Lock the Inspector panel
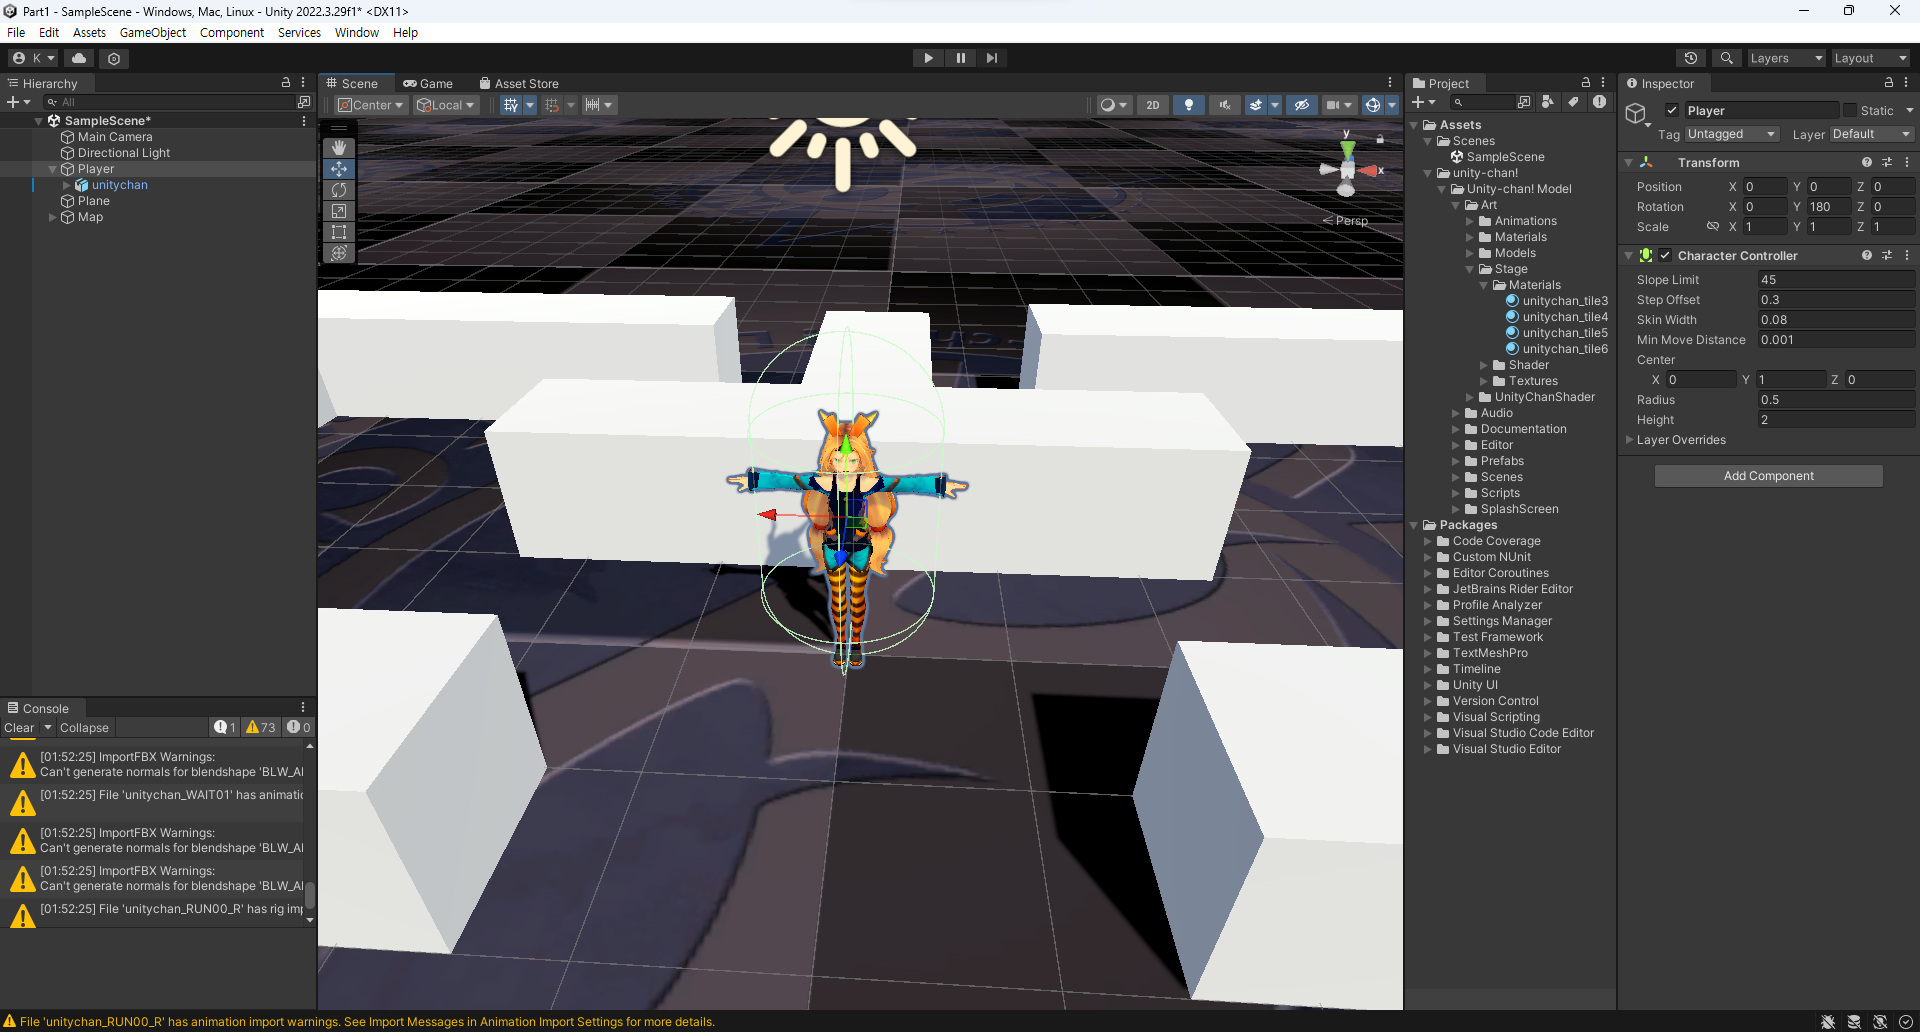The image size is (1920, 1032). point(1889,83)
